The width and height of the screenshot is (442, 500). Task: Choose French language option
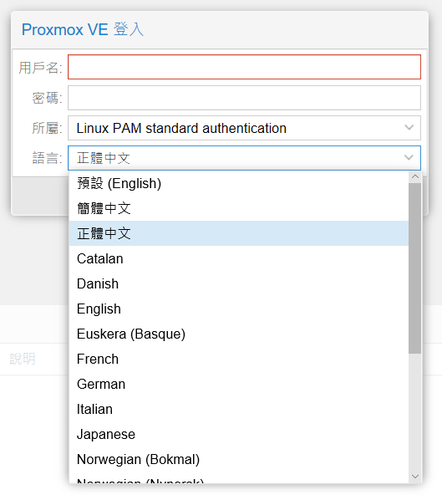tap(239, 359)
